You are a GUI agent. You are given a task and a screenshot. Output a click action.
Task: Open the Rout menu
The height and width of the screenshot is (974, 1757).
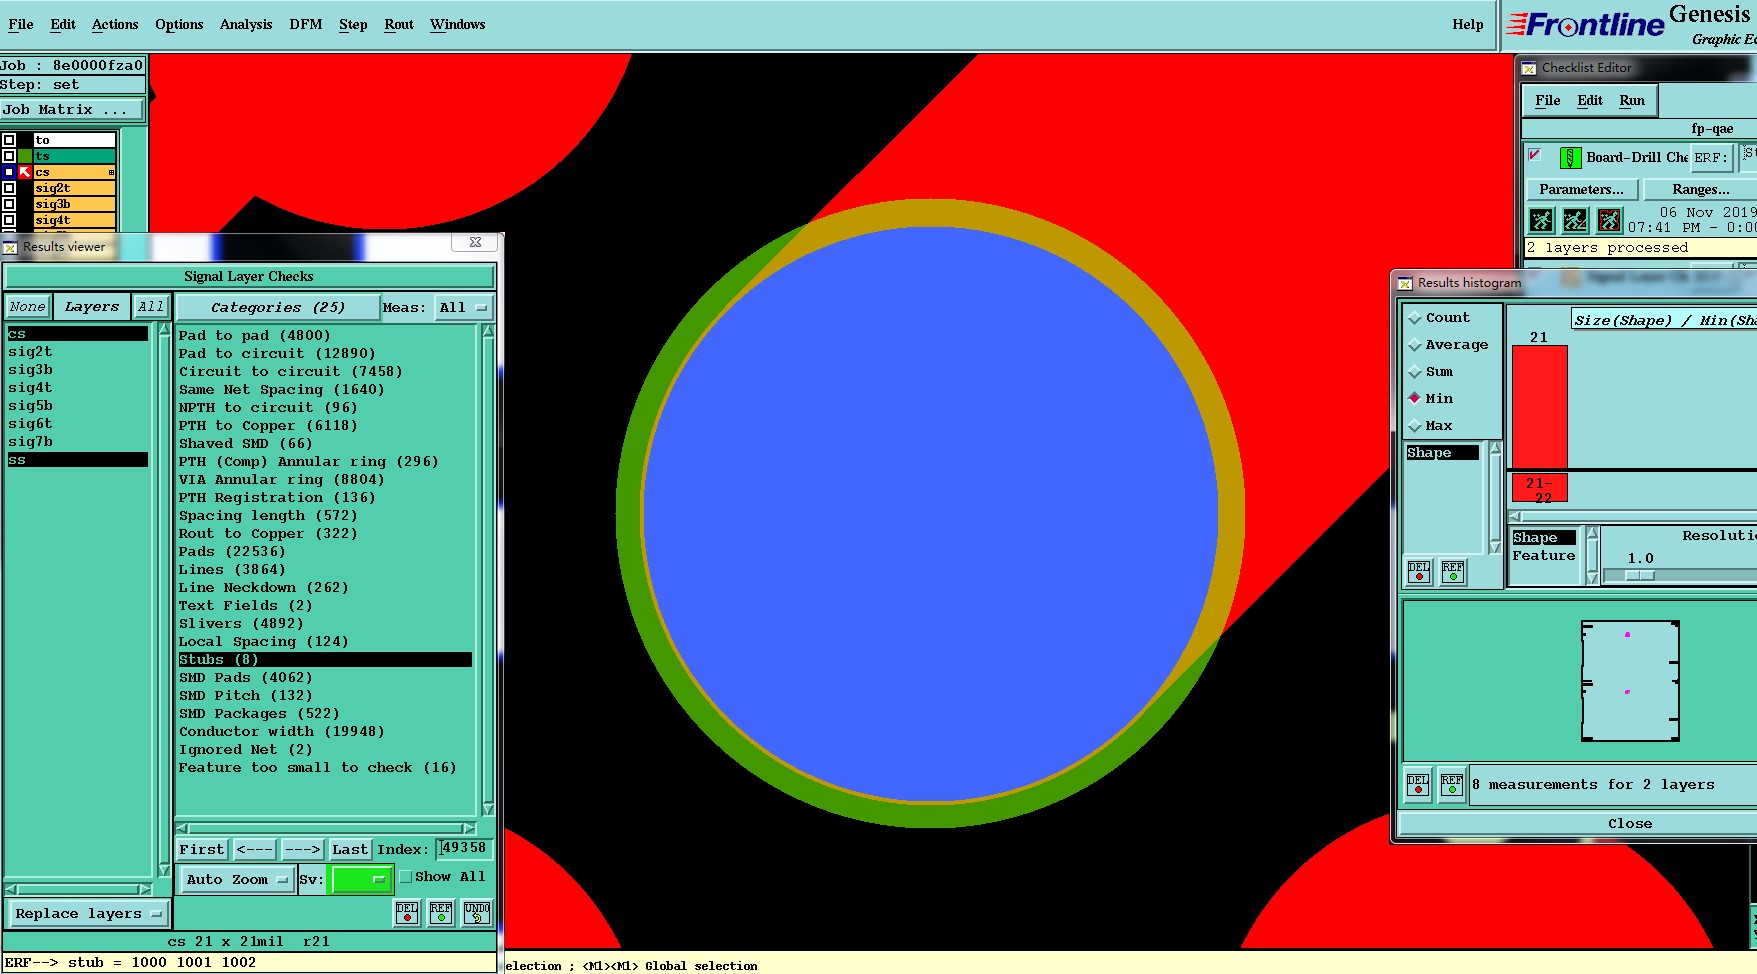399,24
